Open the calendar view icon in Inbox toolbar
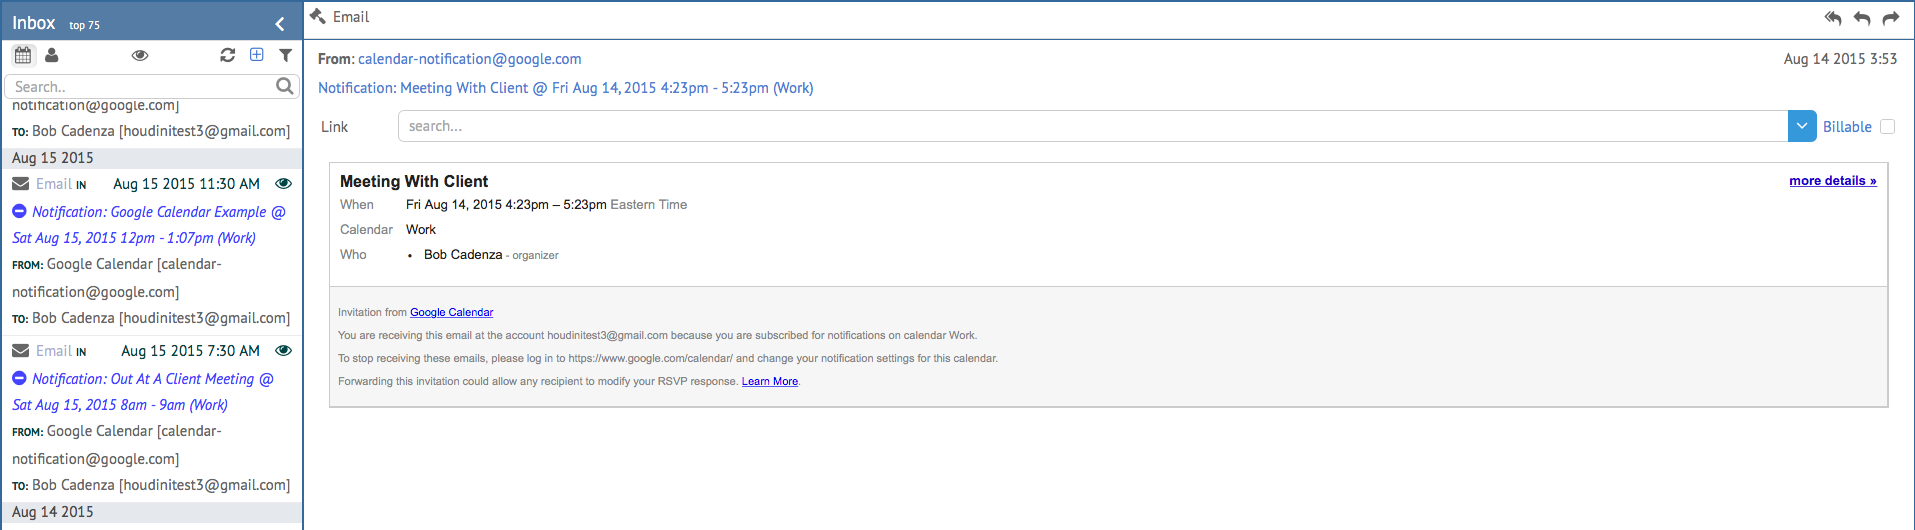Viewport: 1915px width, 530px height. point(23,55)
